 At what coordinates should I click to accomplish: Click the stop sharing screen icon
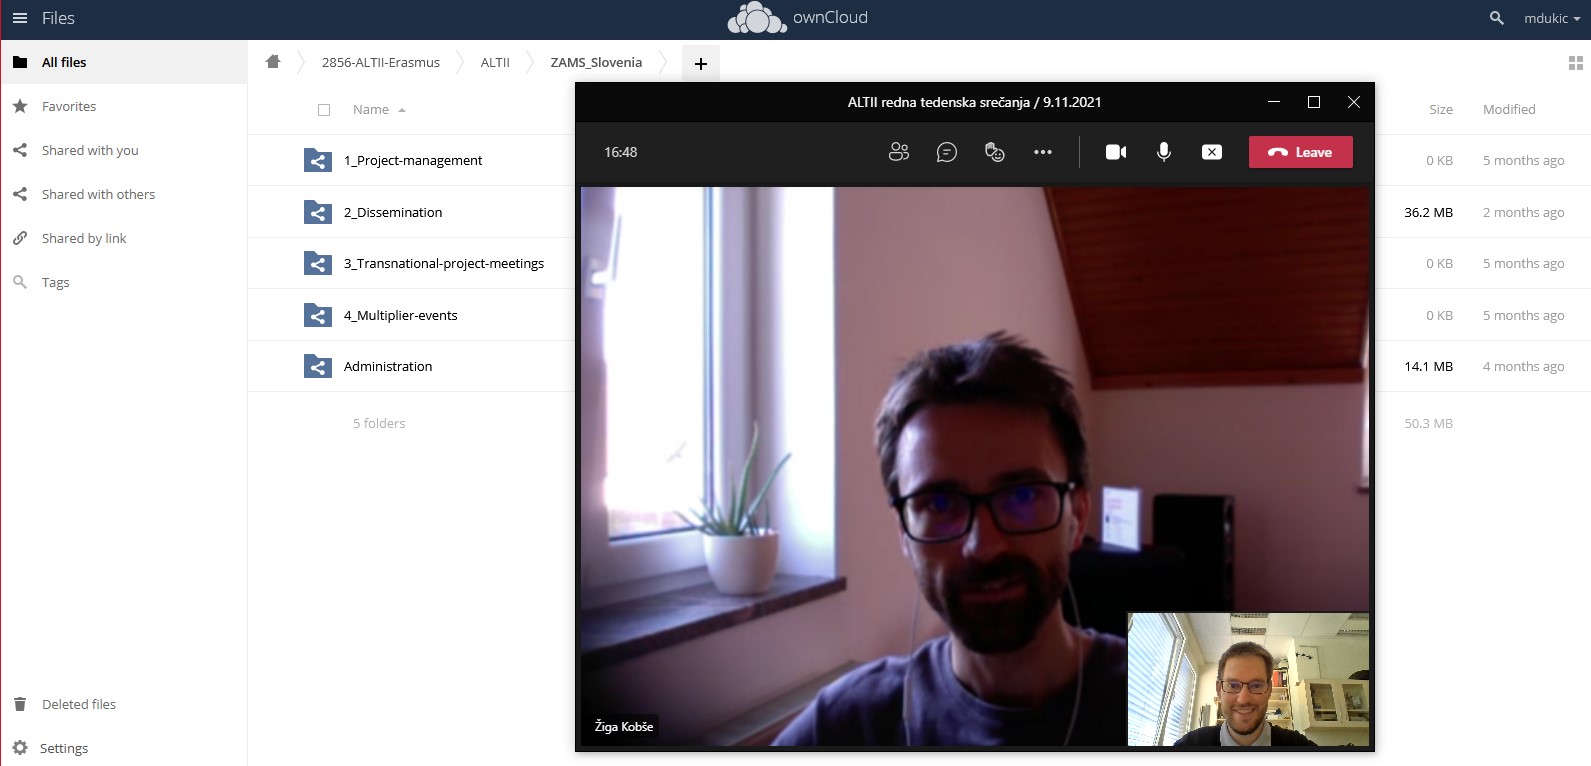coord(1211,152)
